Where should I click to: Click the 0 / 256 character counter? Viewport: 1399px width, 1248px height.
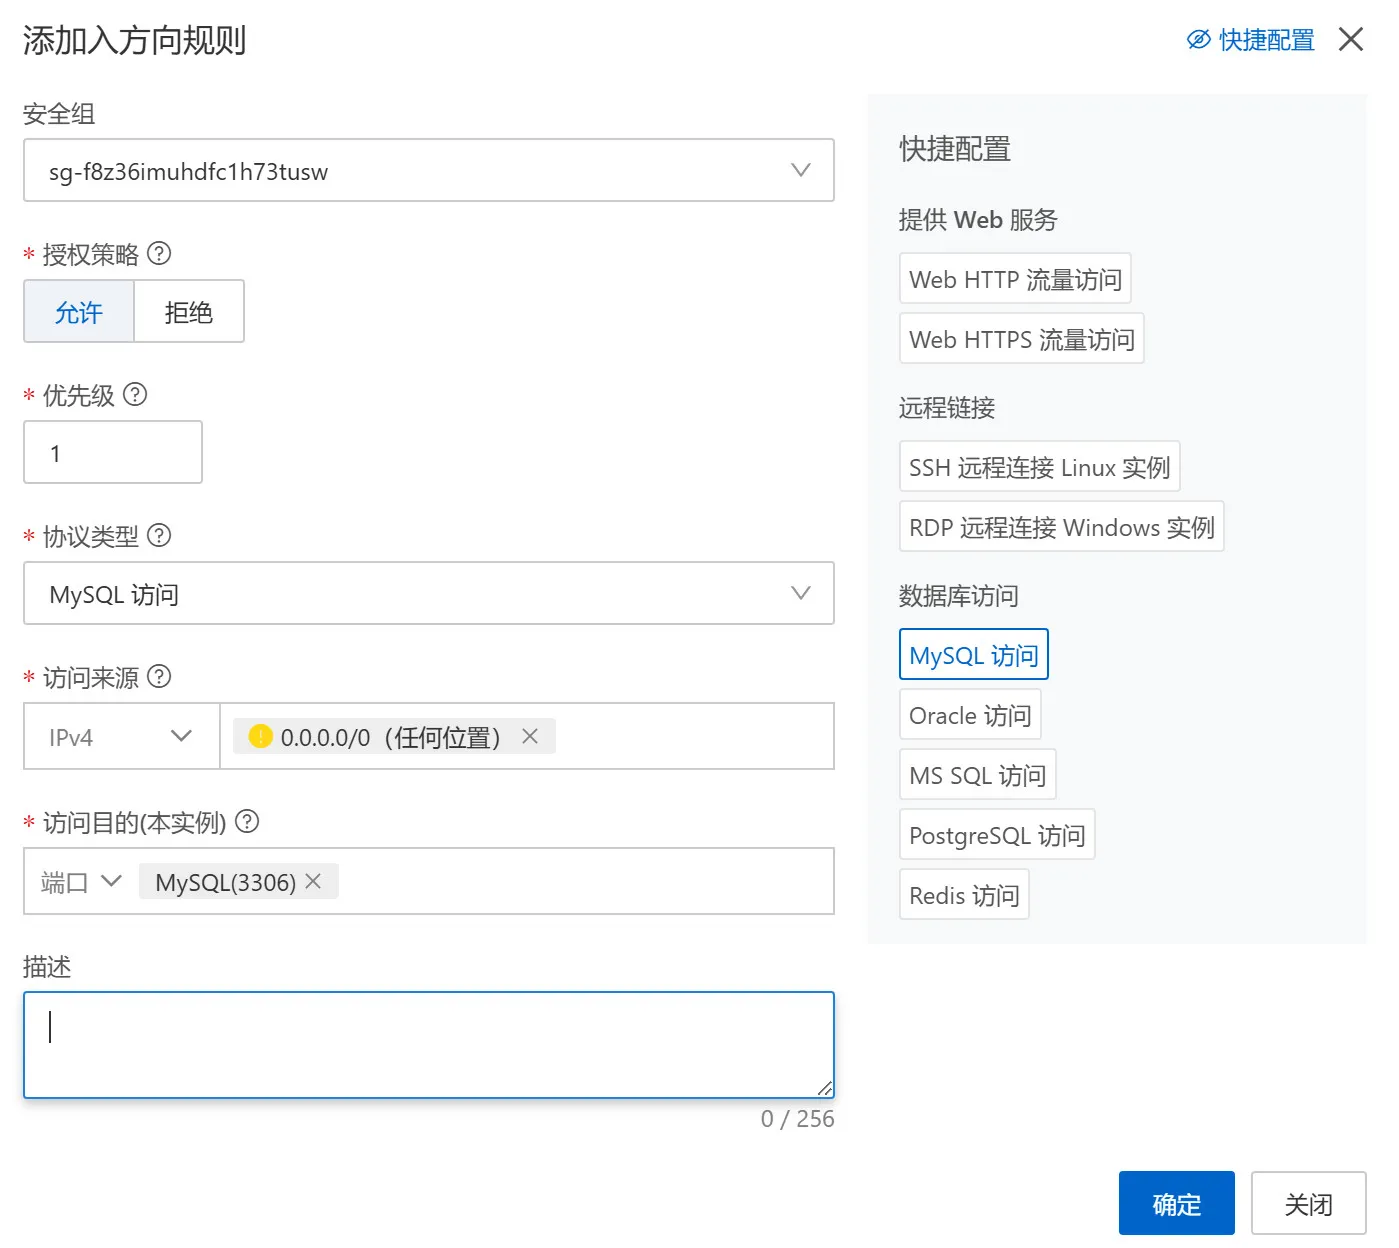click(797, 1118)
